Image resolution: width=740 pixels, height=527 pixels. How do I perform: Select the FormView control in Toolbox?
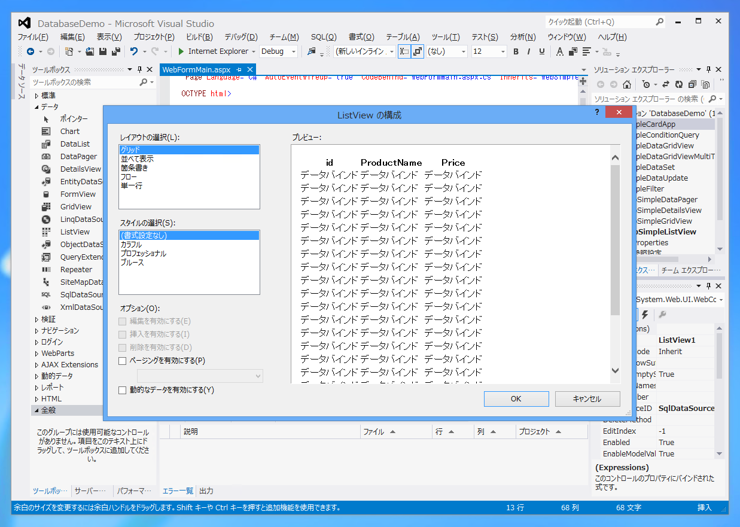pos(78,194)
